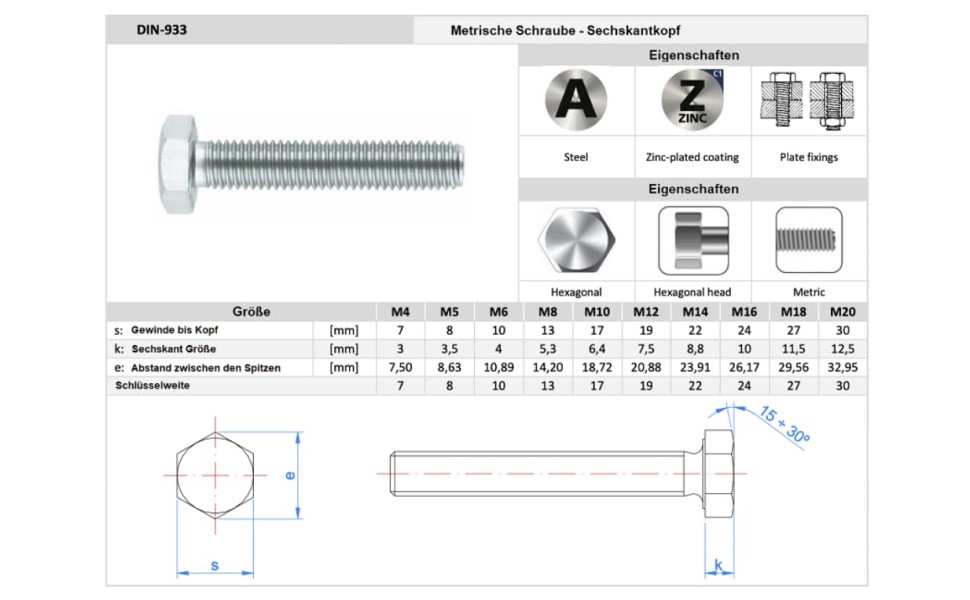Image resolution: width=970 pixels, height=600 pixels.
Task: Select the M4 size column header
Action: (400, 312)
